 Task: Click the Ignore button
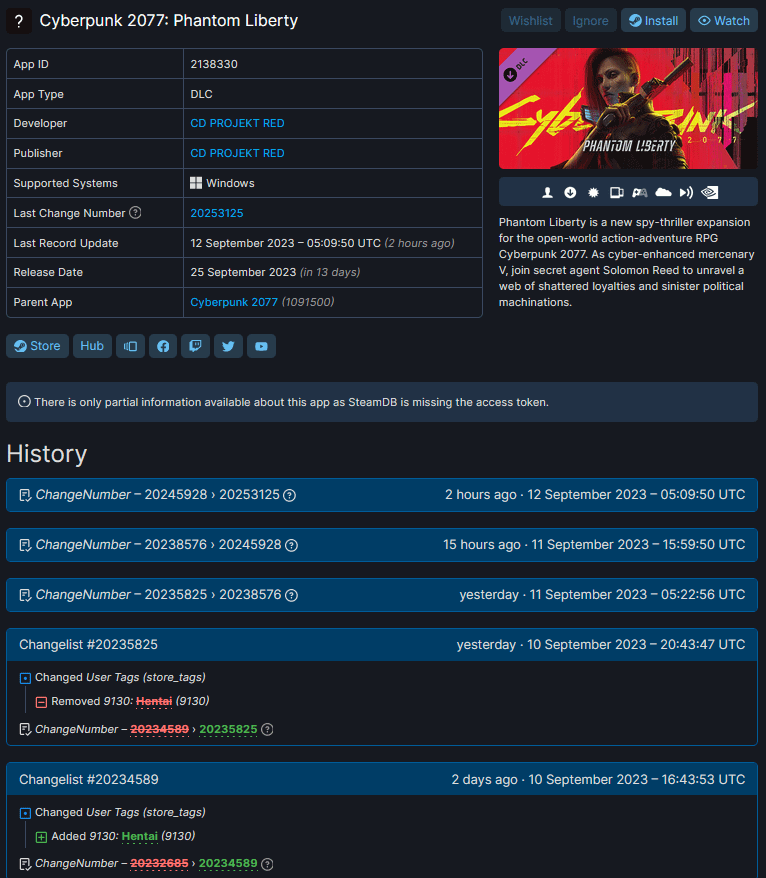(x=590, y=21)
